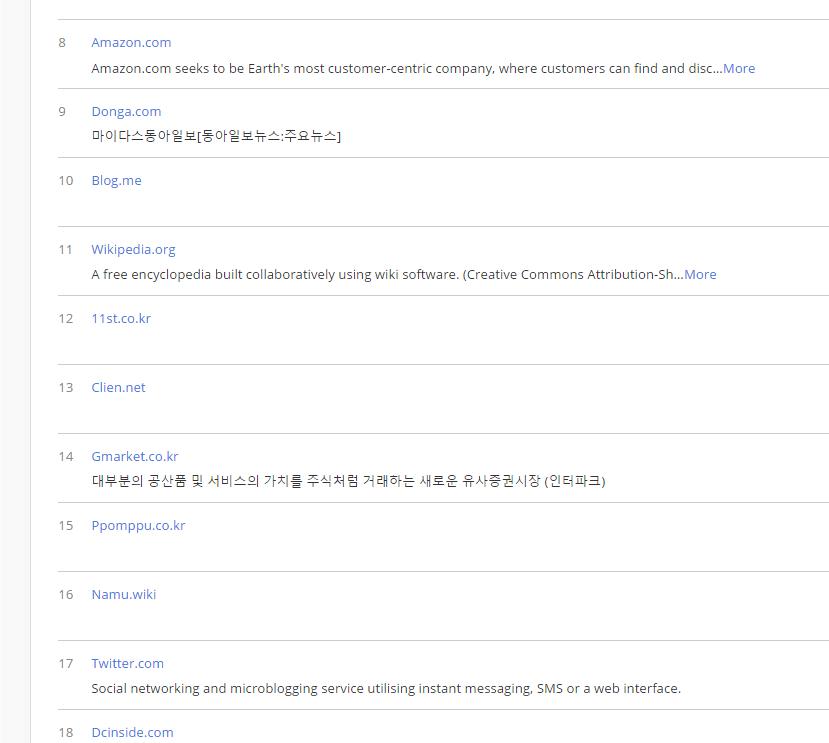Click the Amazon customer-centric description text
This screenshot has height=743, width=829.
click(407, 69)
